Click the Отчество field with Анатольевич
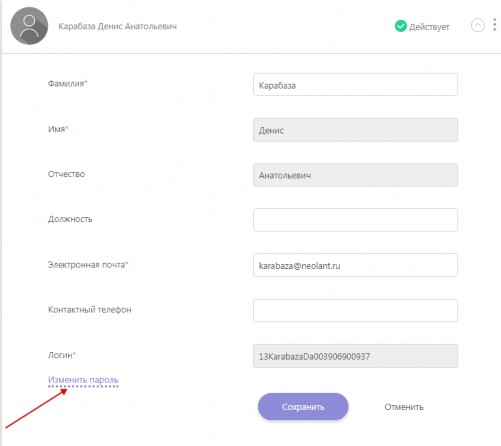 355,175
